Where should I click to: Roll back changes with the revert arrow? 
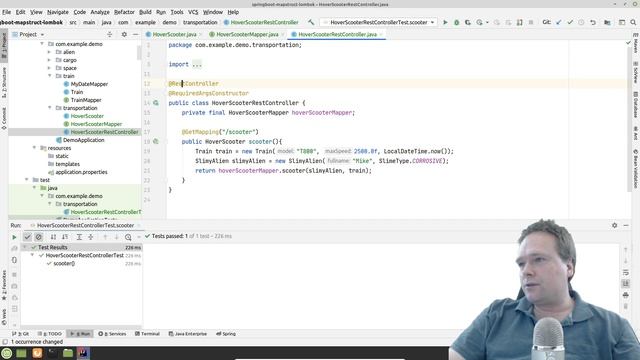click(593, 22)
